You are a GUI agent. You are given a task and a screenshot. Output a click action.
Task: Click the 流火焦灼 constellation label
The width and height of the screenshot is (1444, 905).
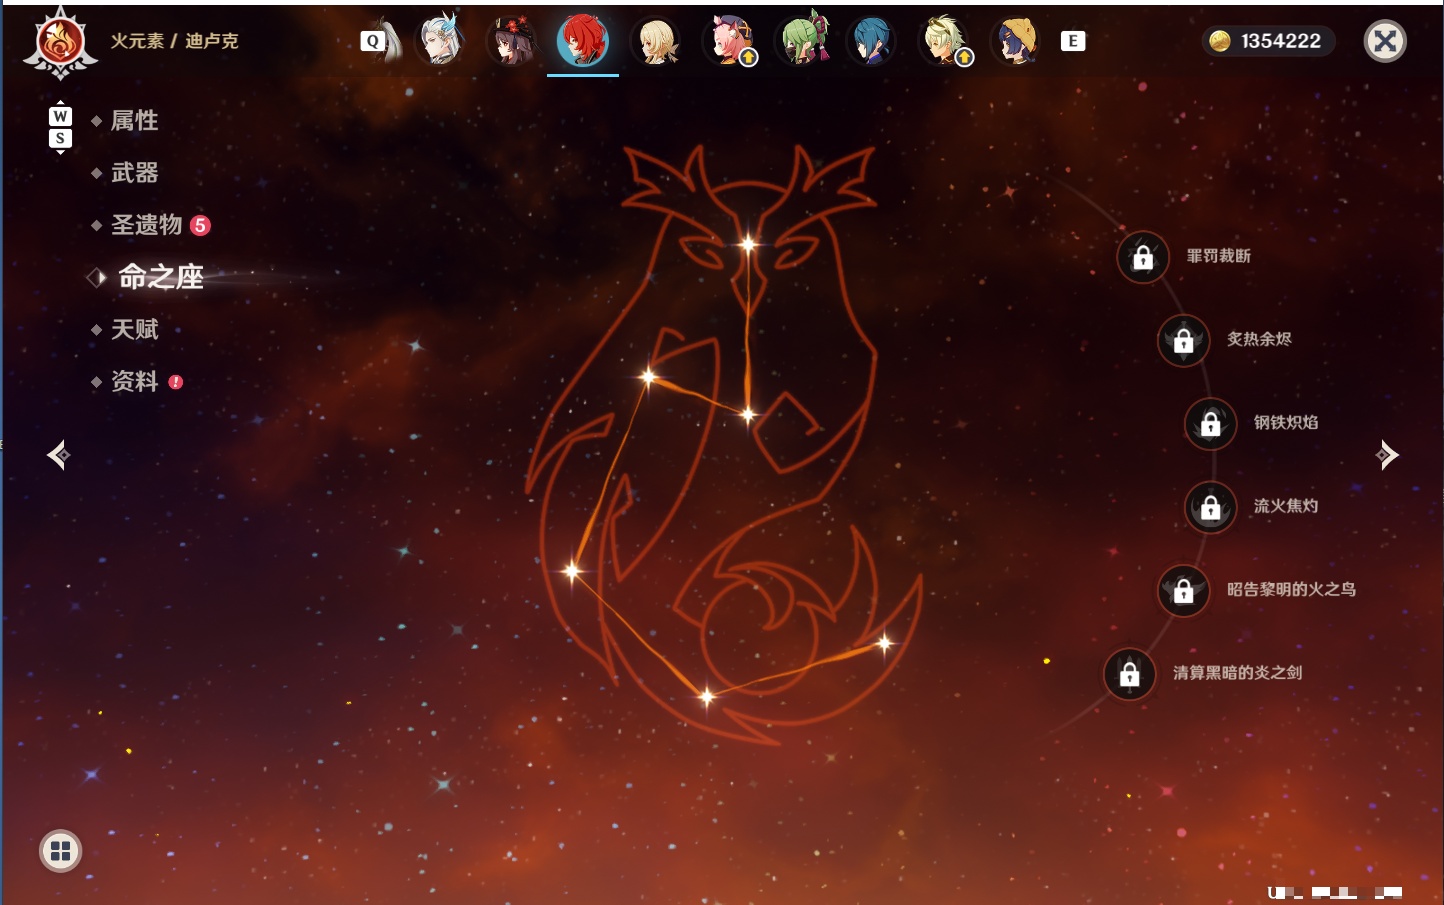click(1286, 506)
